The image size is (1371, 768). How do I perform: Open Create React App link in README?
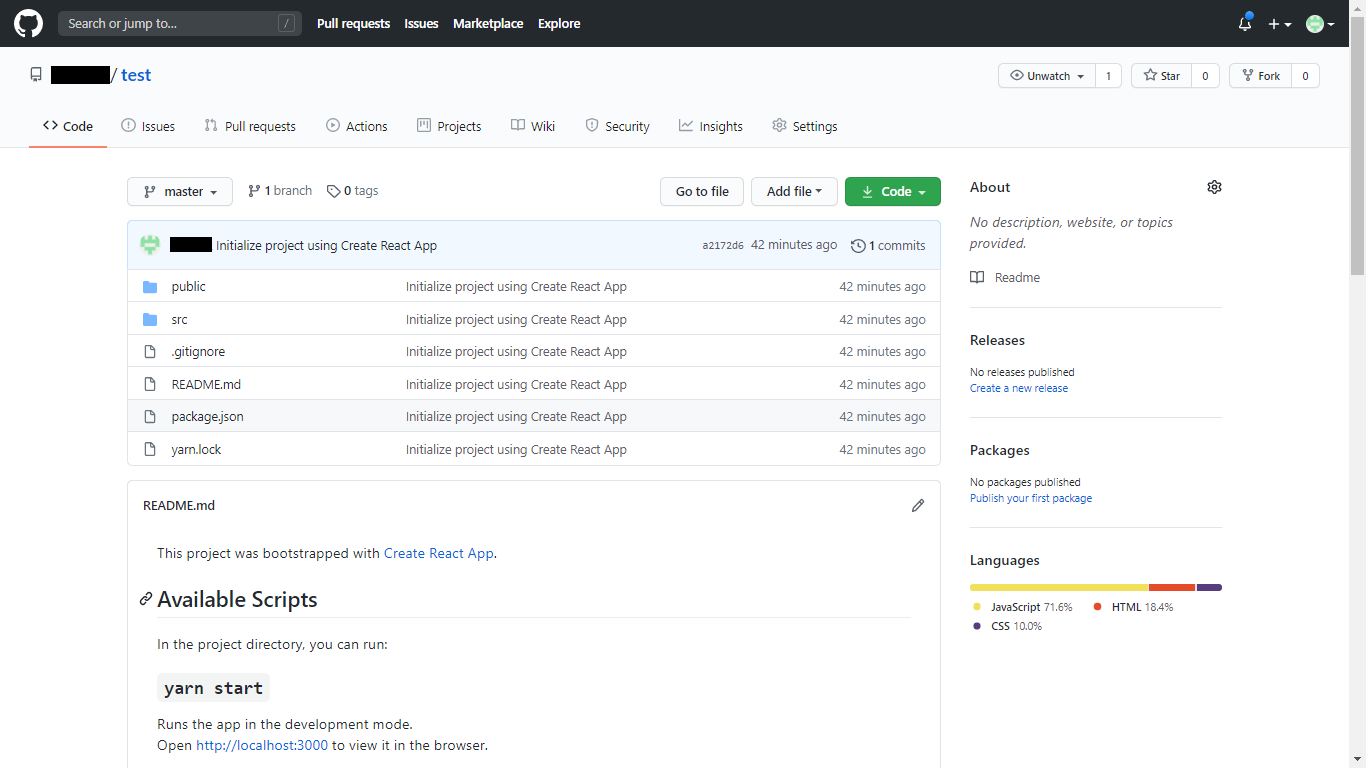tap(439, 554)
